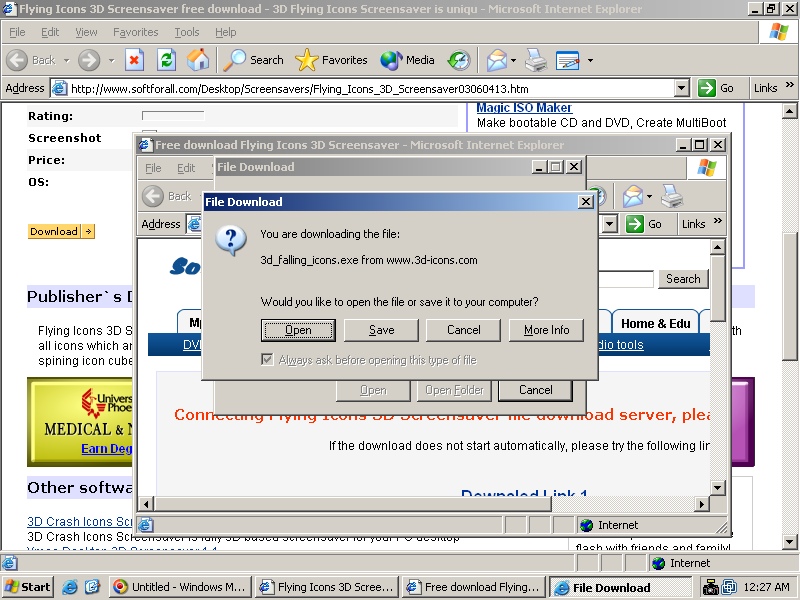Open main window address bar dropdown

click(682, 88)
